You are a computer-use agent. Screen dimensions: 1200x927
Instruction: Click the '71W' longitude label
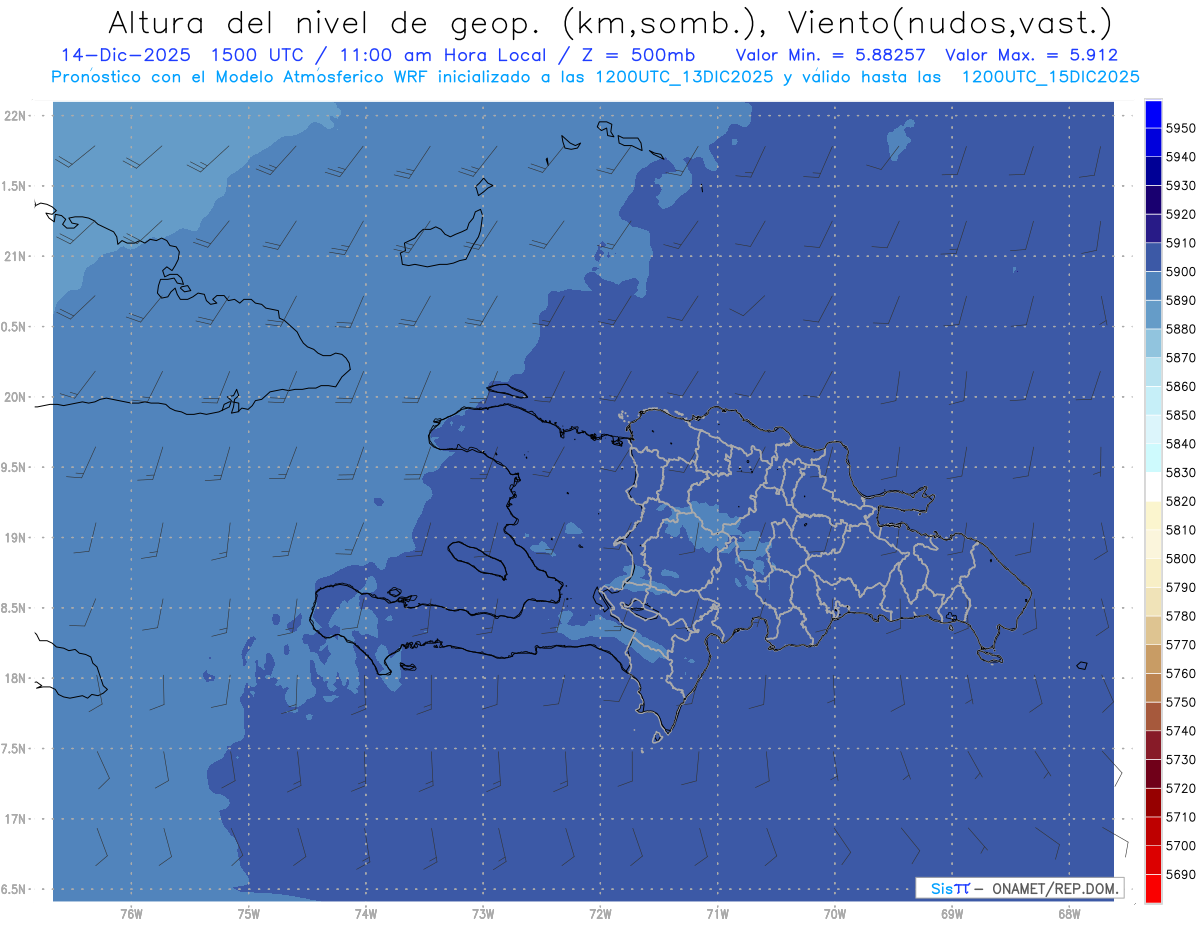pyautogui.click(x=717, y=914)
